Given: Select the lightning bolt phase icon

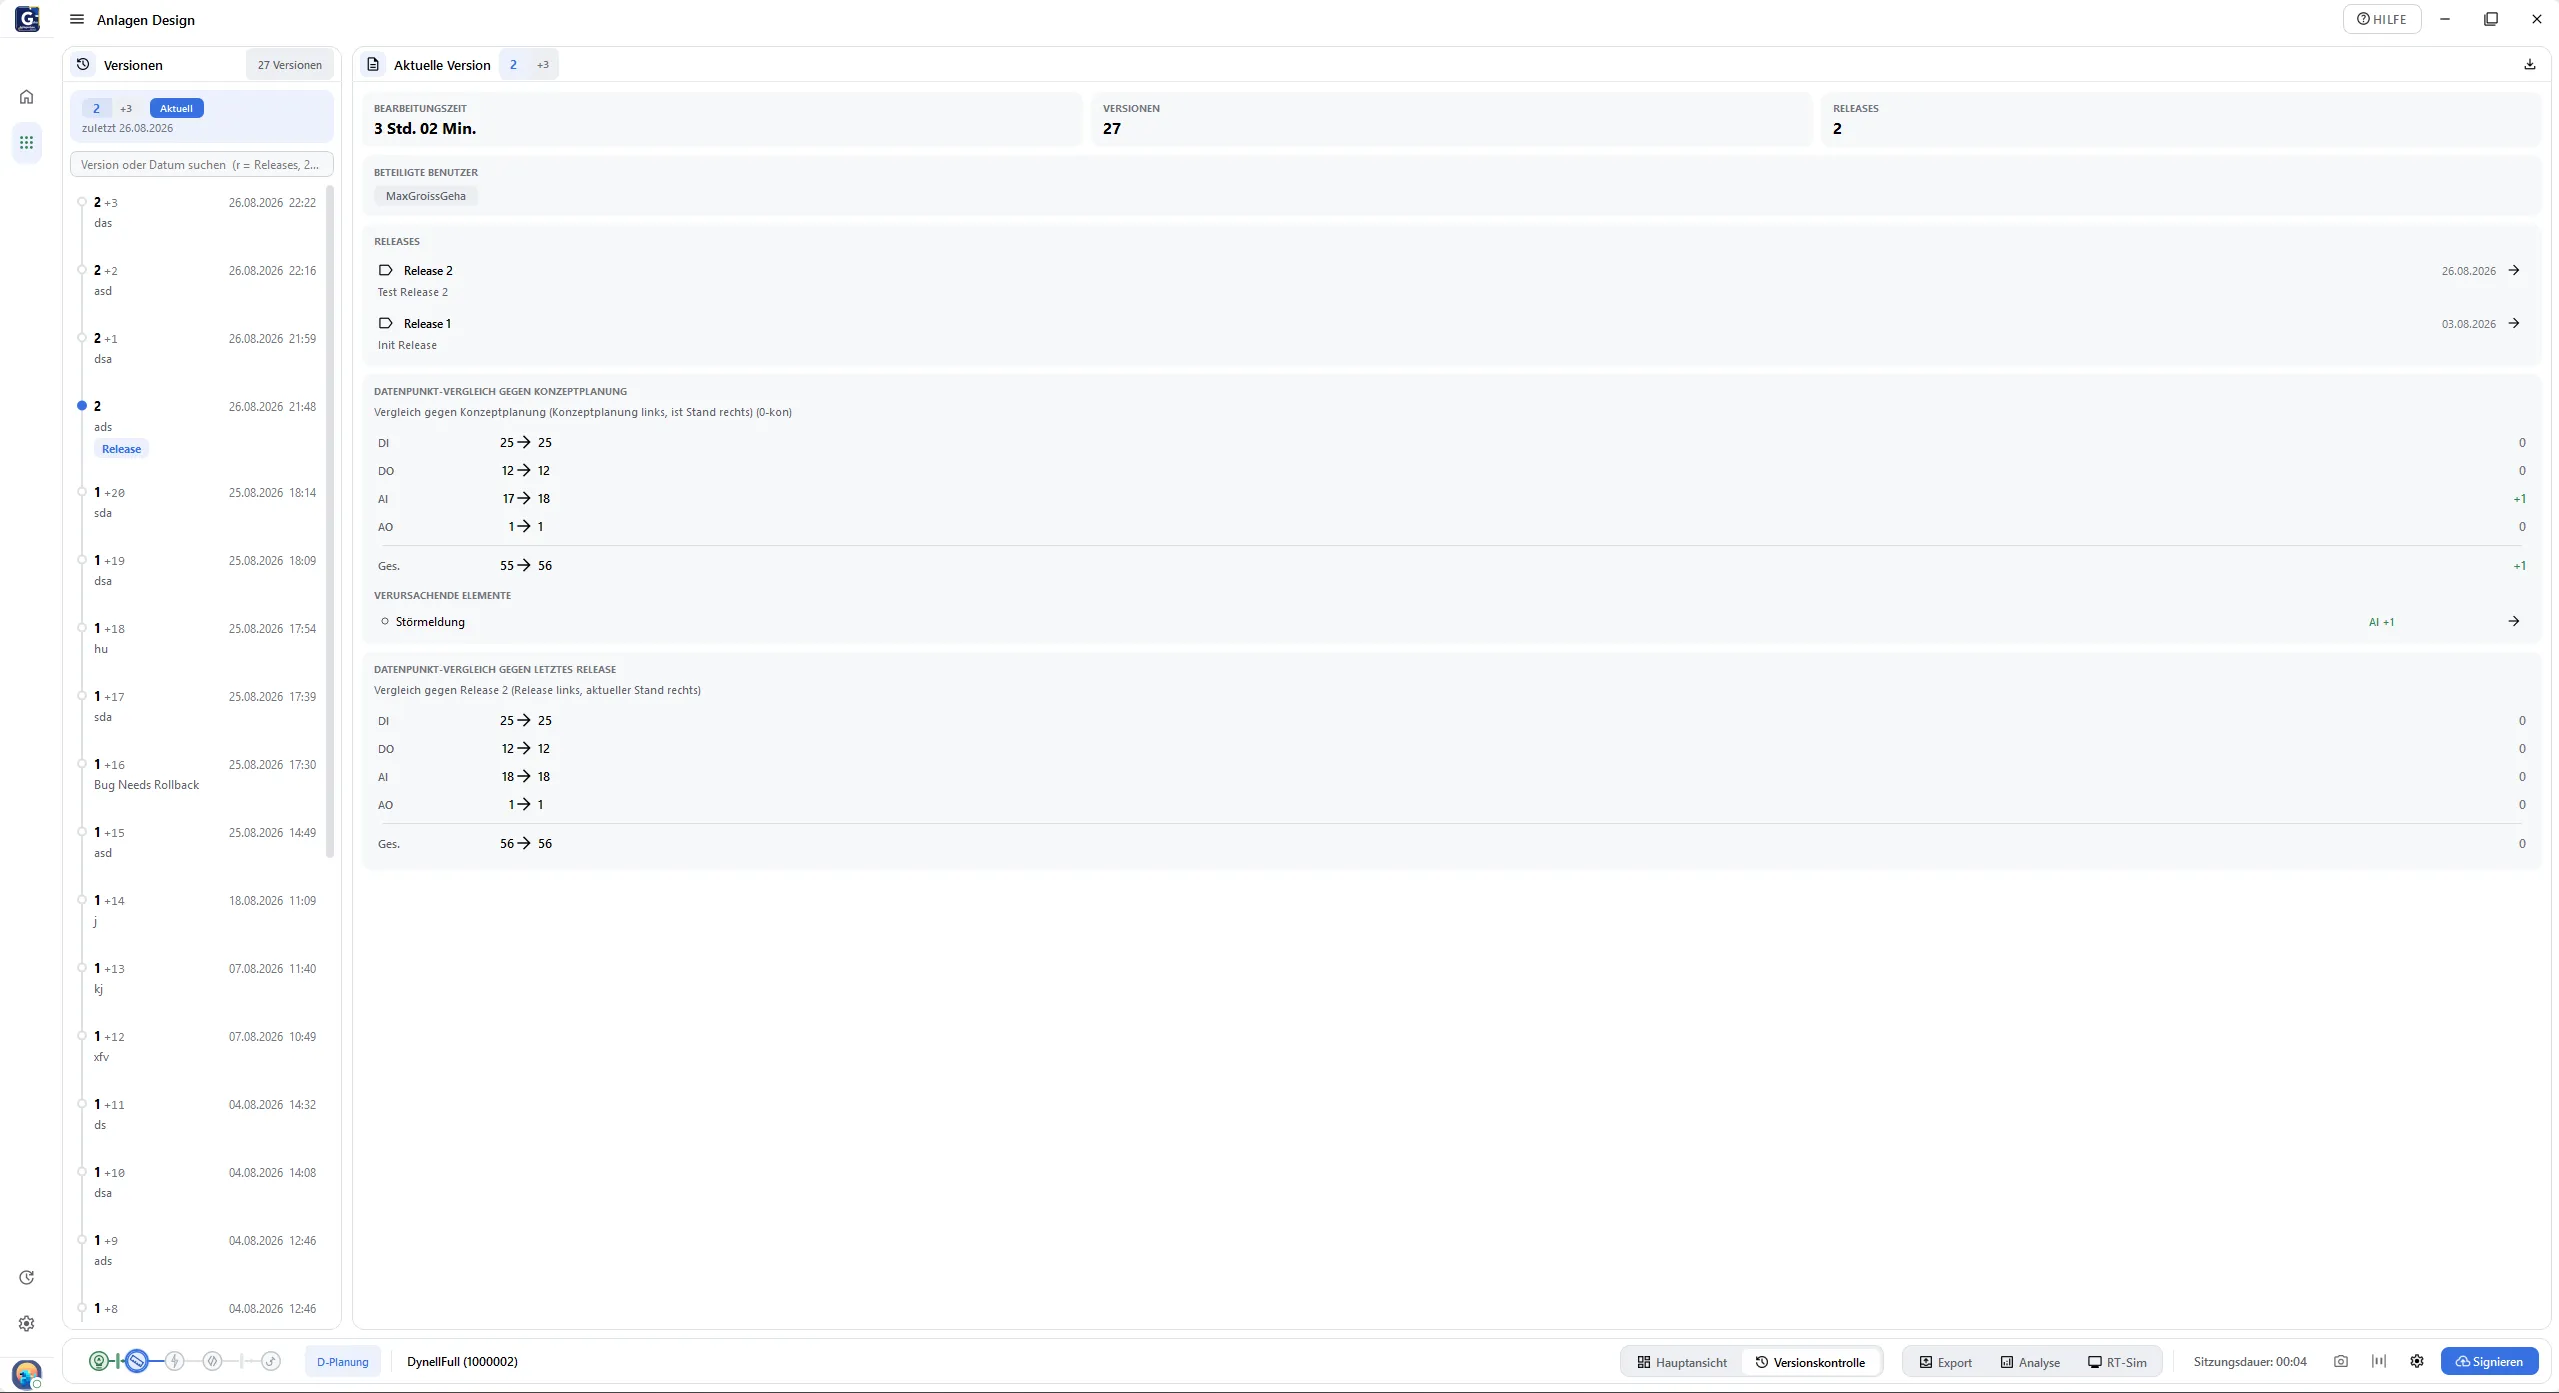Looking at the screenshot, I should point(175,1361).
